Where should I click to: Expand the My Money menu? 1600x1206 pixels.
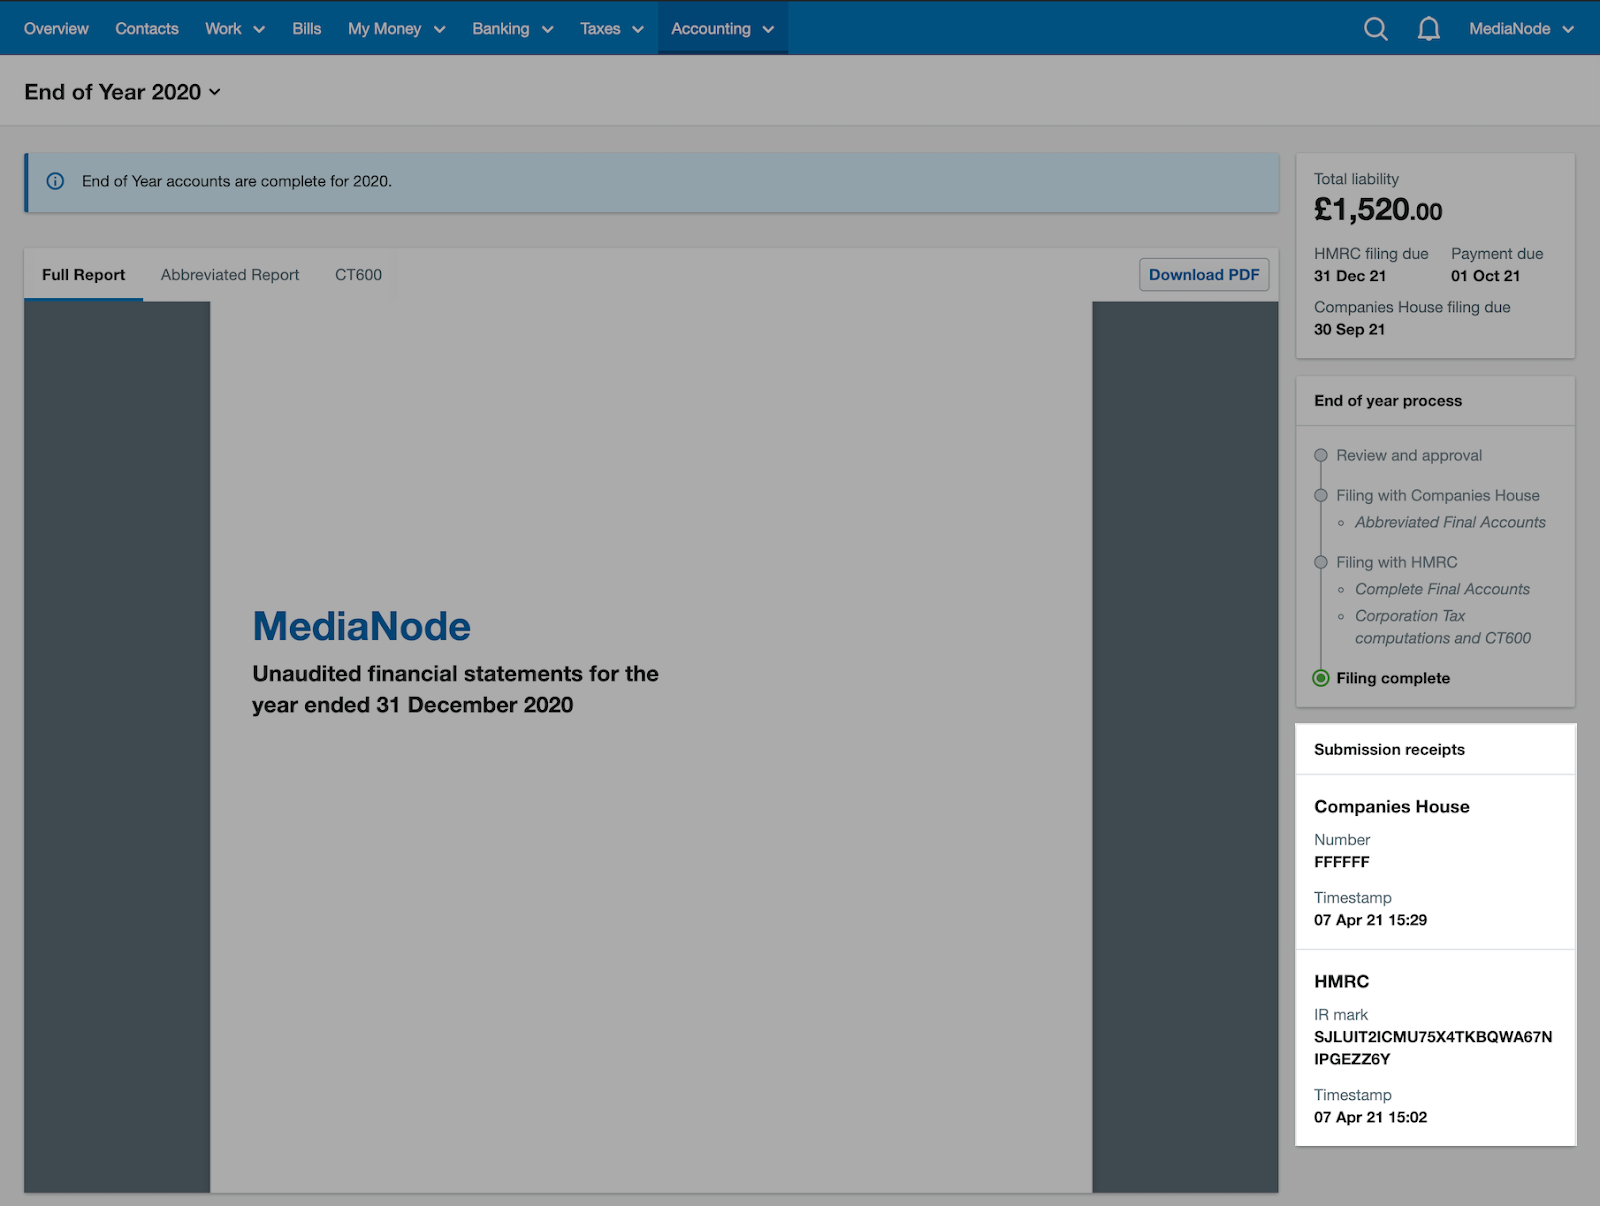[396, 29]
